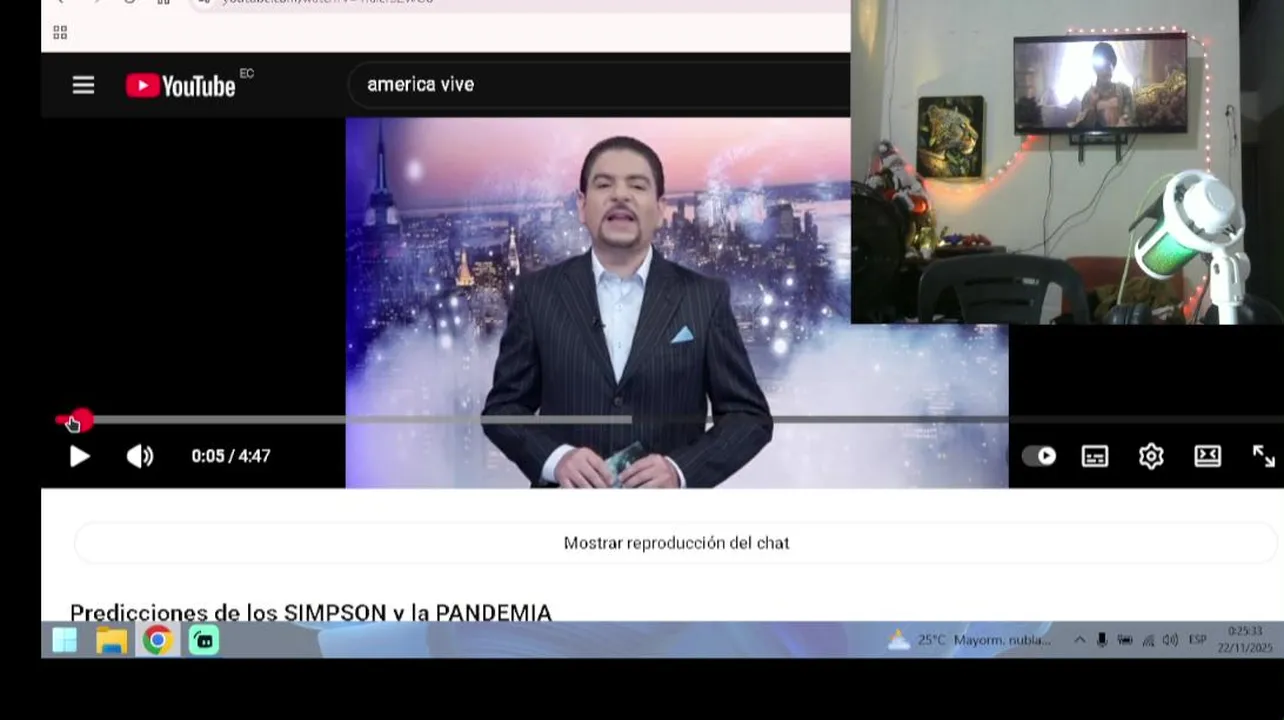Mute the video with speaker icon
This screenshot has height=720, width=1284.
pyautogui.click(x=140, y=456)
